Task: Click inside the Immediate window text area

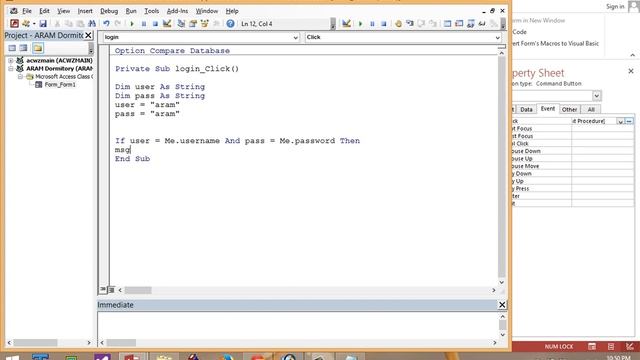Action: pos(297,325)
